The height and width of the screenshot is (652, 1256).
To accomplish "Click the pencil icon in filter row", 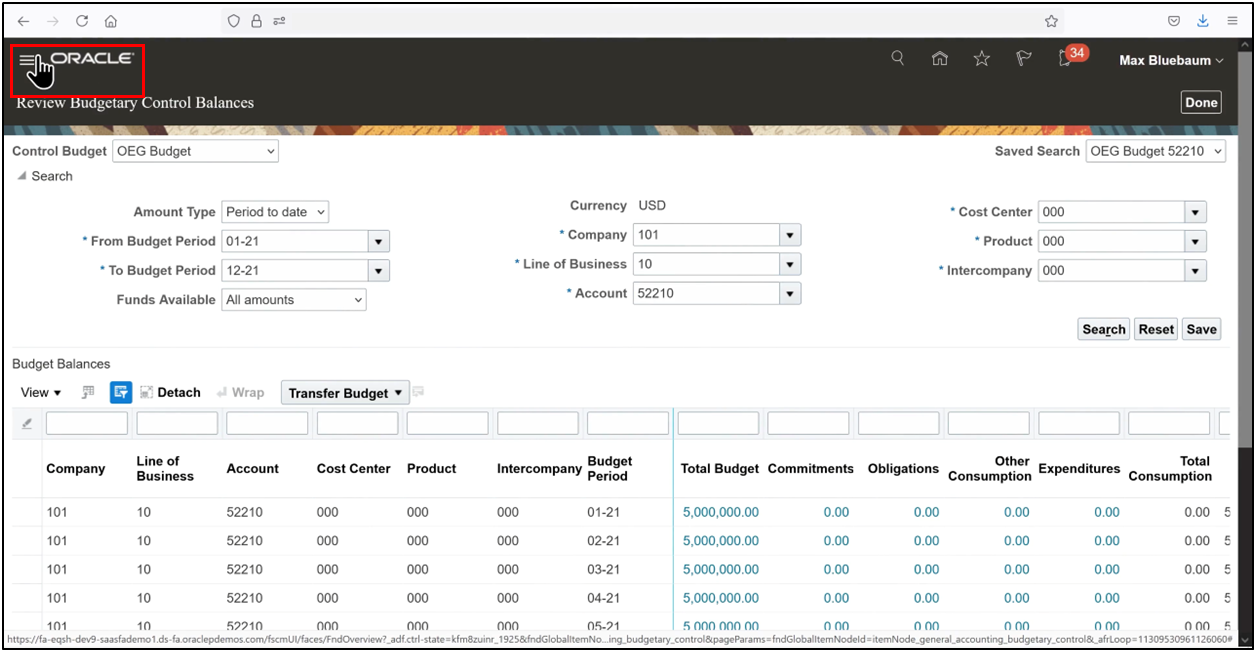I will click(26, 422).
